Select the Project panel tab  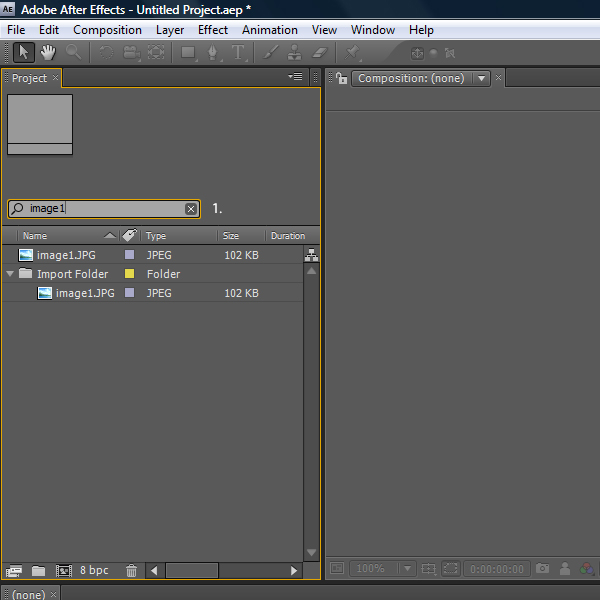(x=29, y=78)
